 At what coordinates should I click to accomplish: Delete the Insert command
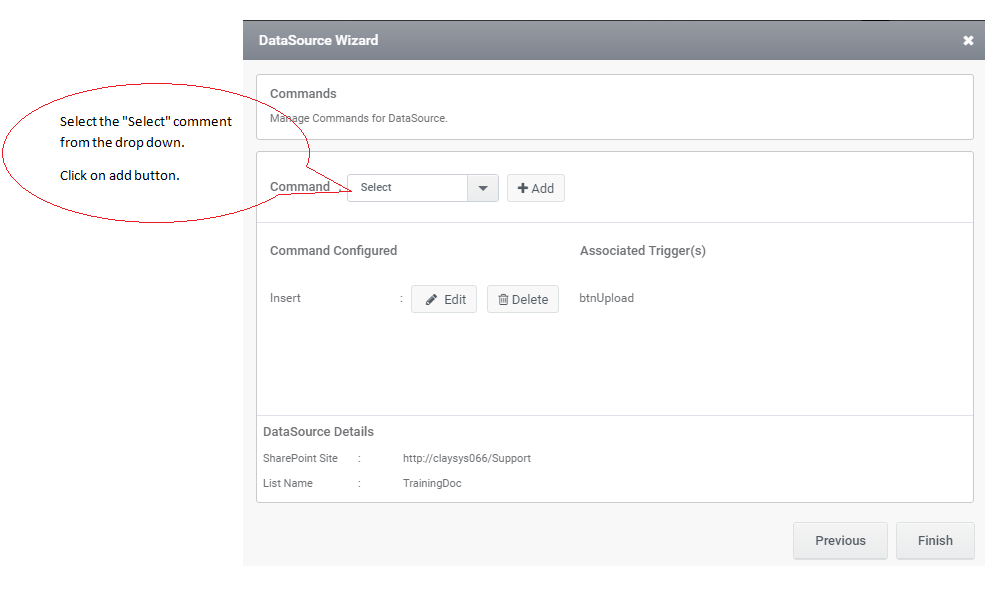(x=523, y=299)
